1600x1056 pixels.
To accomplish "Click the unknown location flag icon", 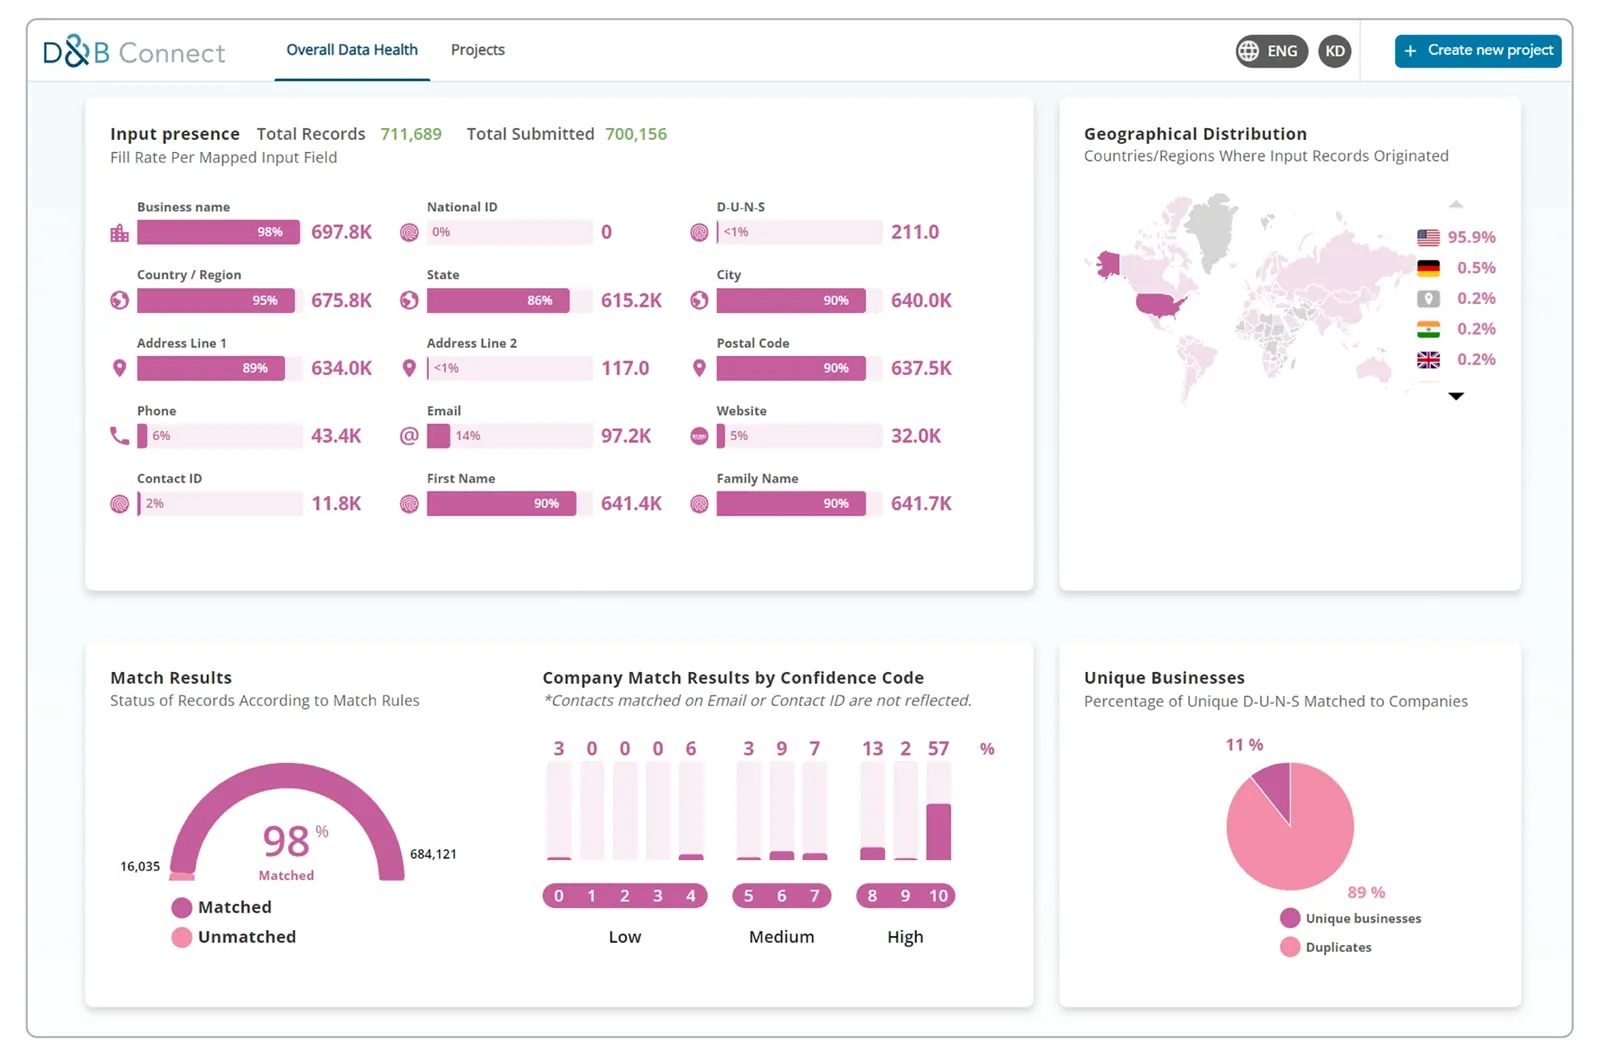I will pyautogui.click(x=1428, y=299).
